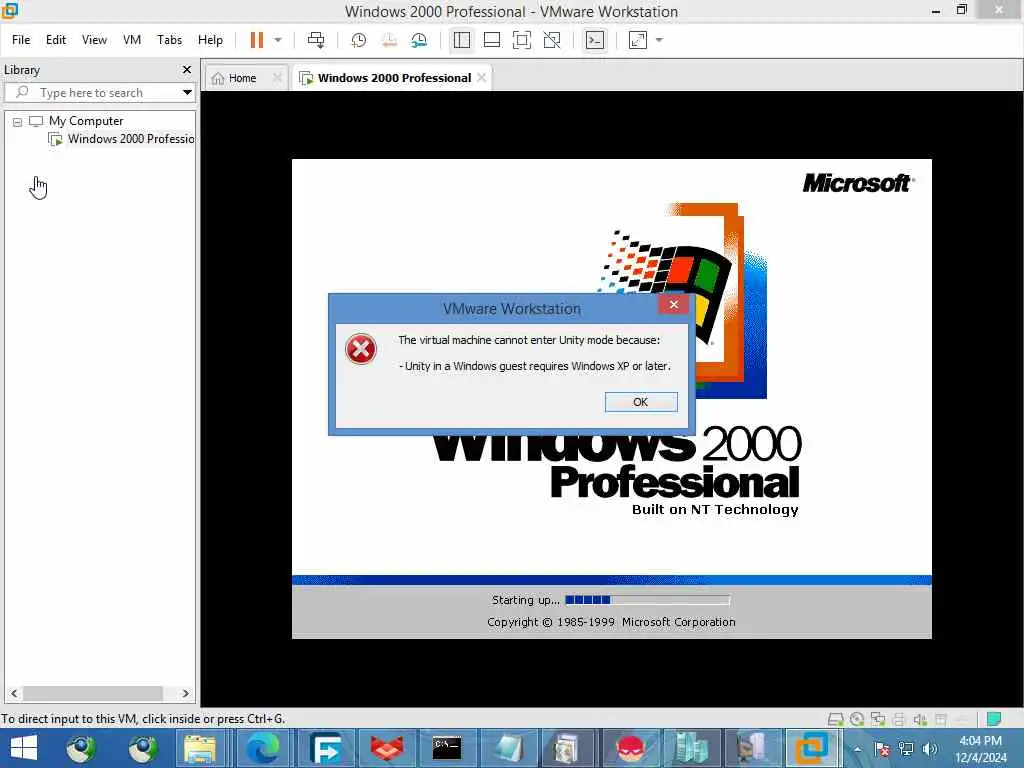The width and height of the screenshot is (1024, 768).
Task: Click the blue F app taskbar icon
Action: [325, 748]
